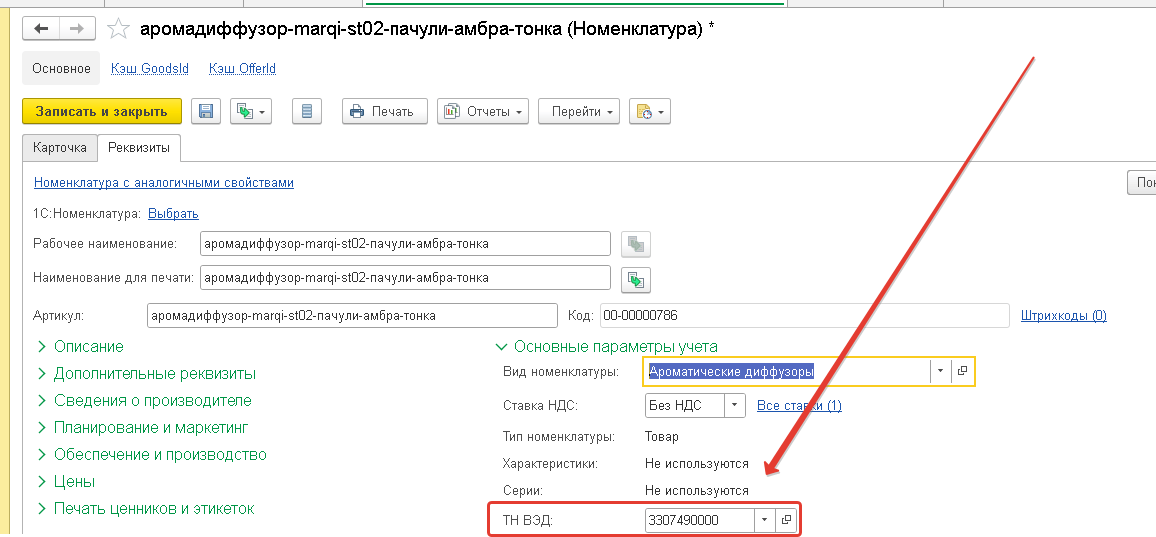Click the document list icon in toolbar
1156x537 pixels.
pyautogui.click(x=307, y=111)
